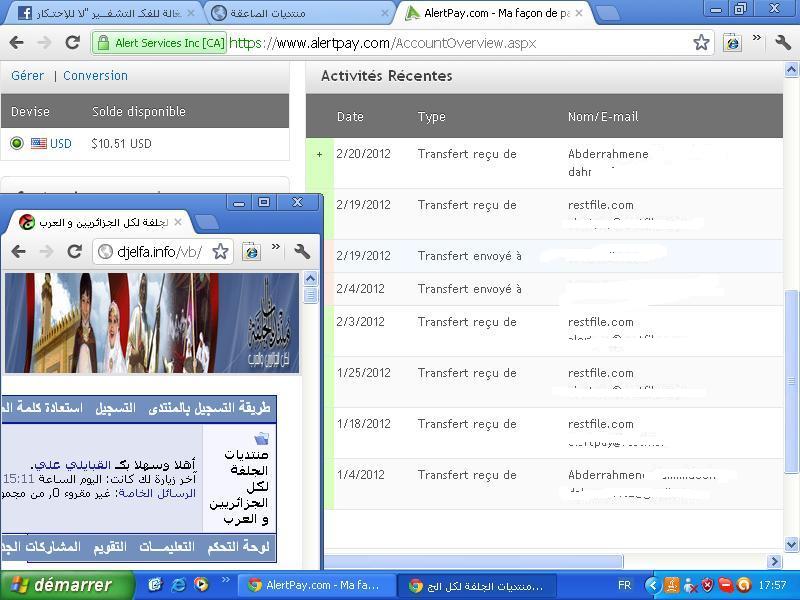
Task: Bookmark djelfa.info with the star icon
Action: [220, 251]
